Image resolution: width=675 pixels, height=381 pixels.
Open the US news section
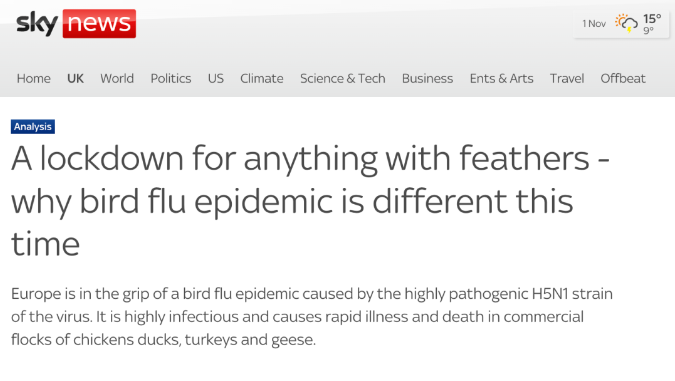(216, 78)
